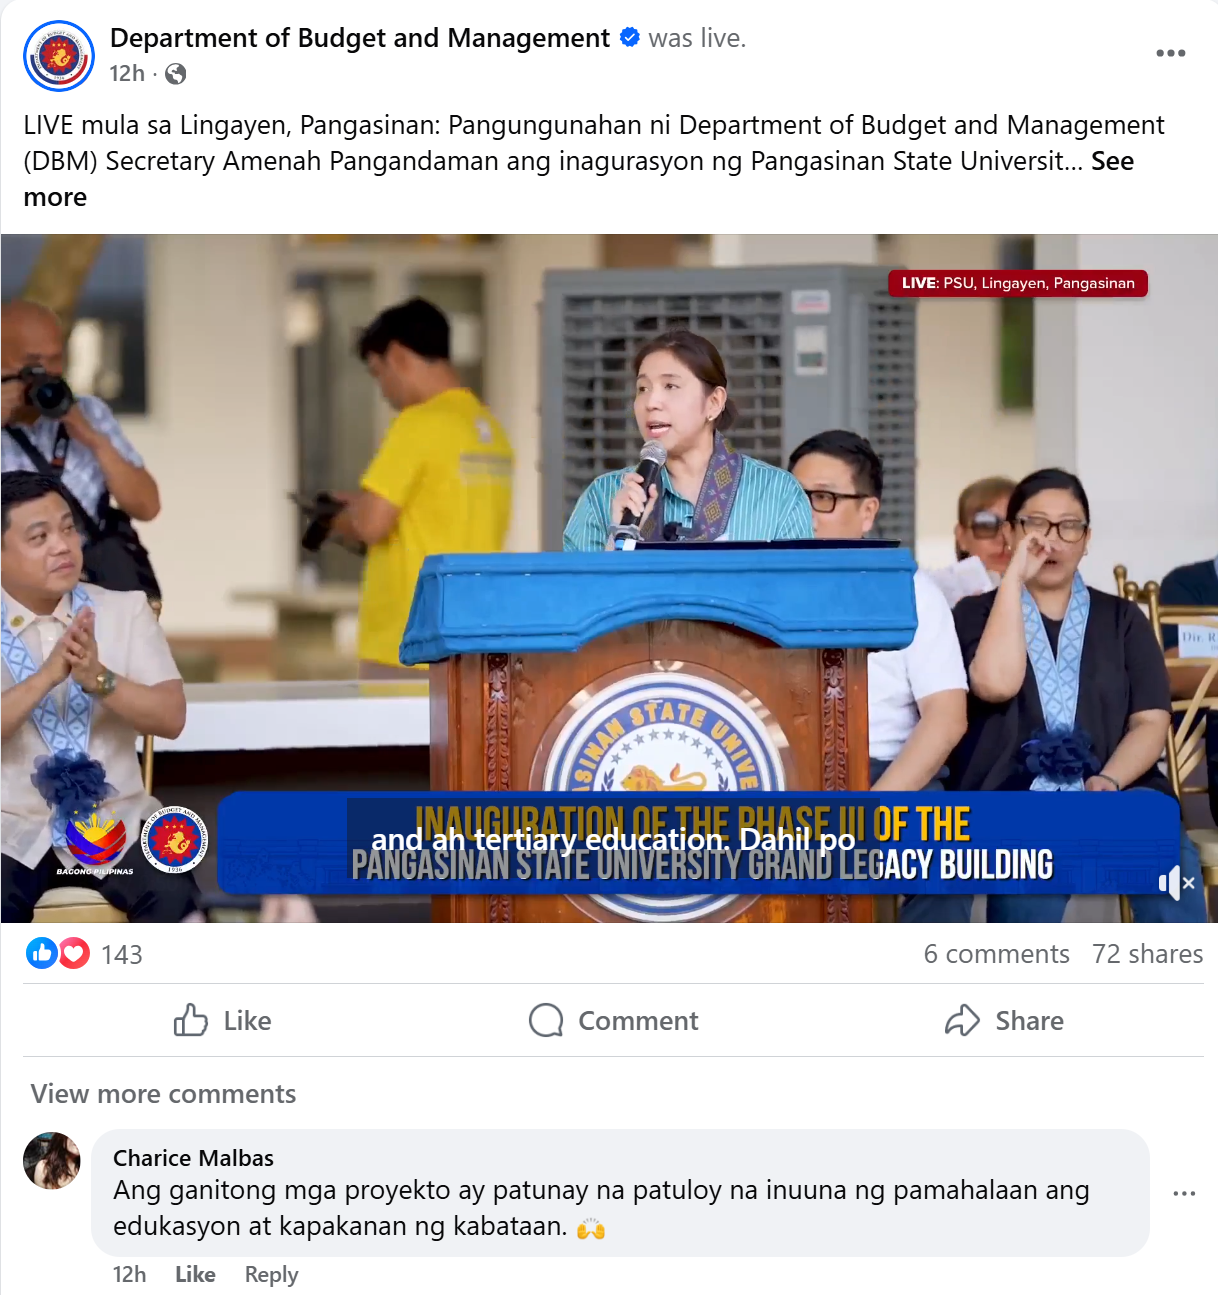Click the Like thumbs-up reaction icon

pyautogui.click(x=41, y=954)
